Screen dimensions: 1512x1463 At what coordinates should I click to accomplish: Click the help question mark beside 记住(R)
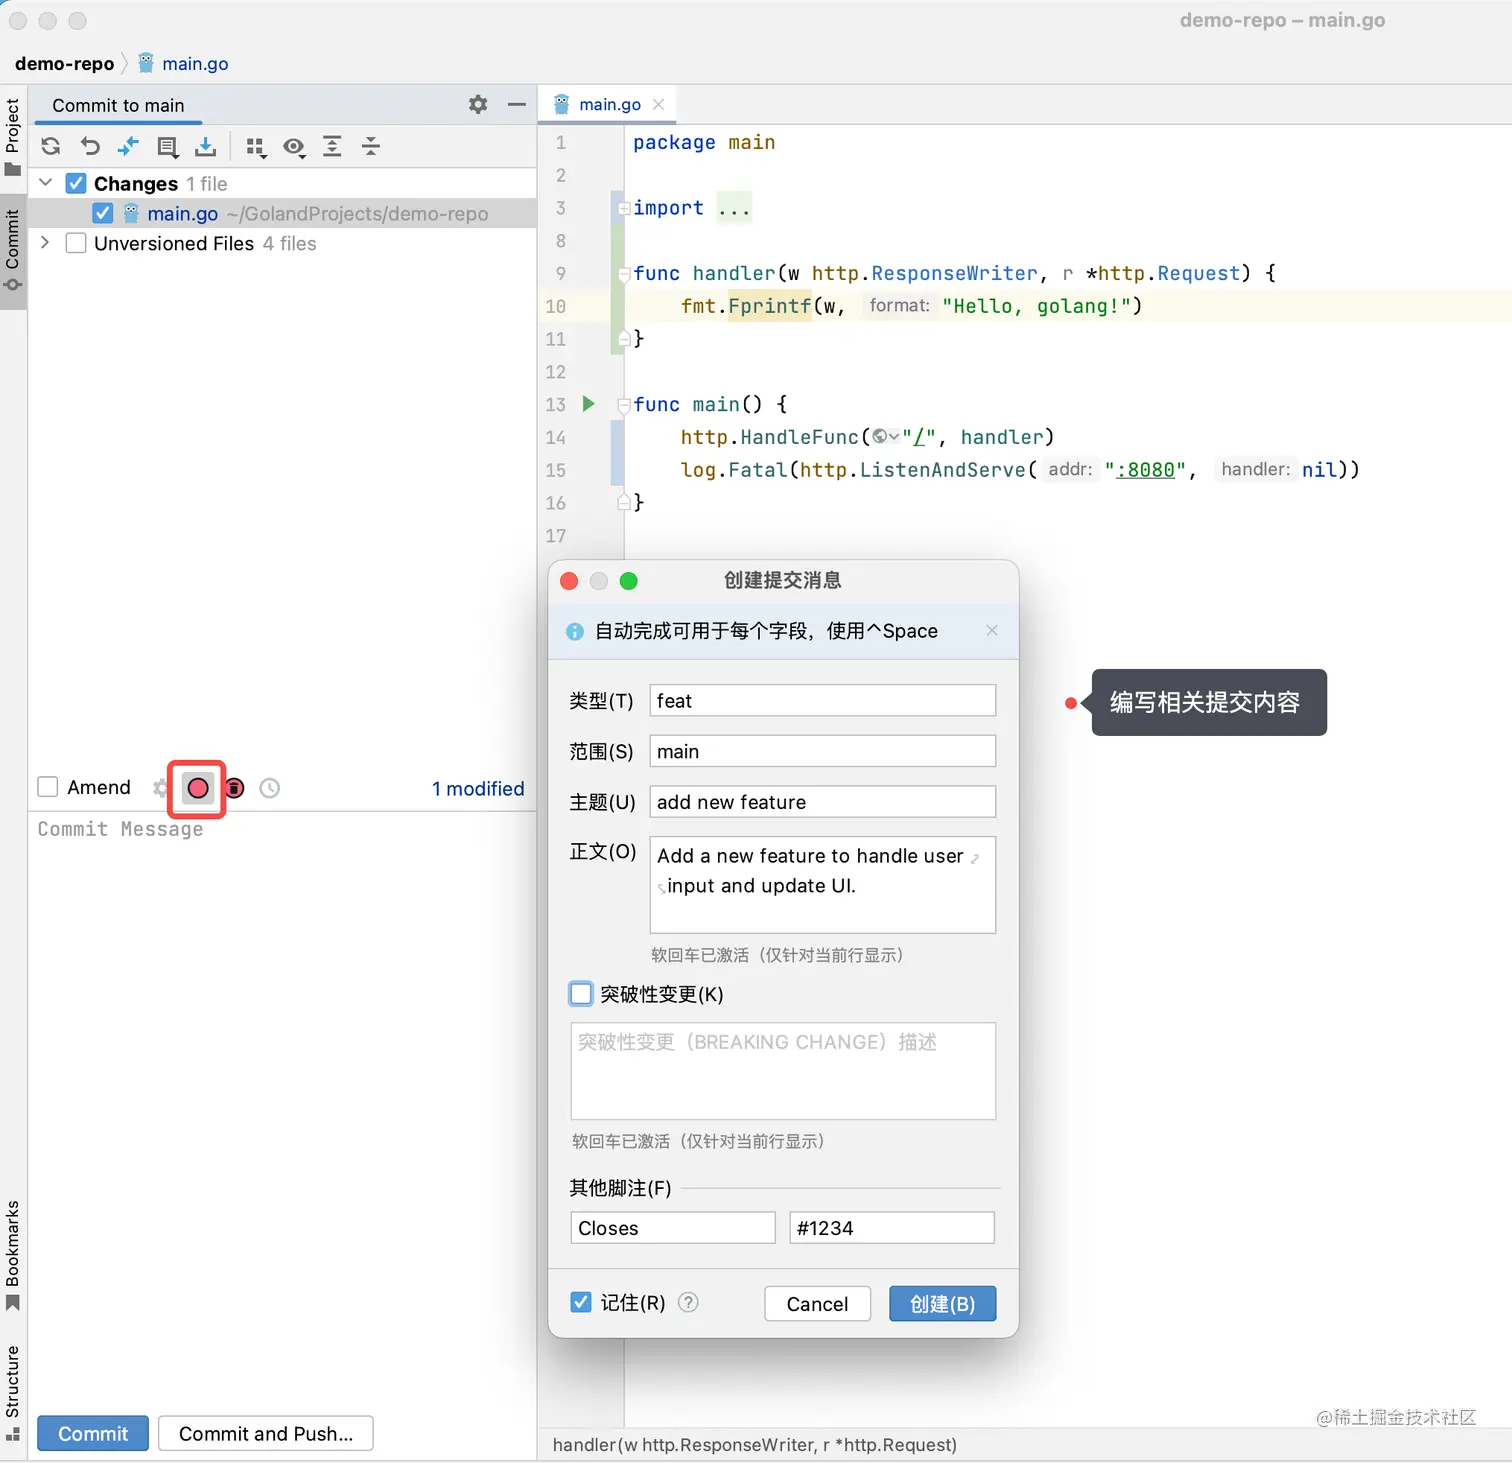coord(688,1302)
